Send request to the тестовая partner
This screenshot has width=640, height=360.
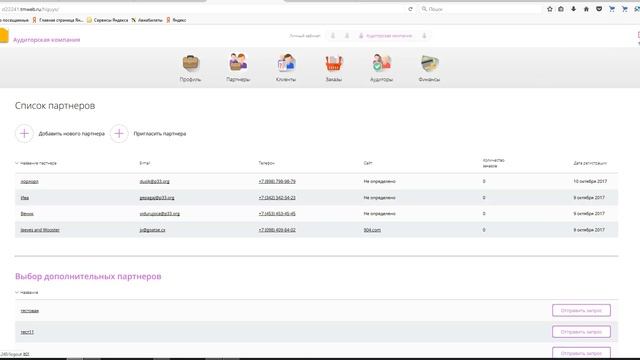coord(581,311)
